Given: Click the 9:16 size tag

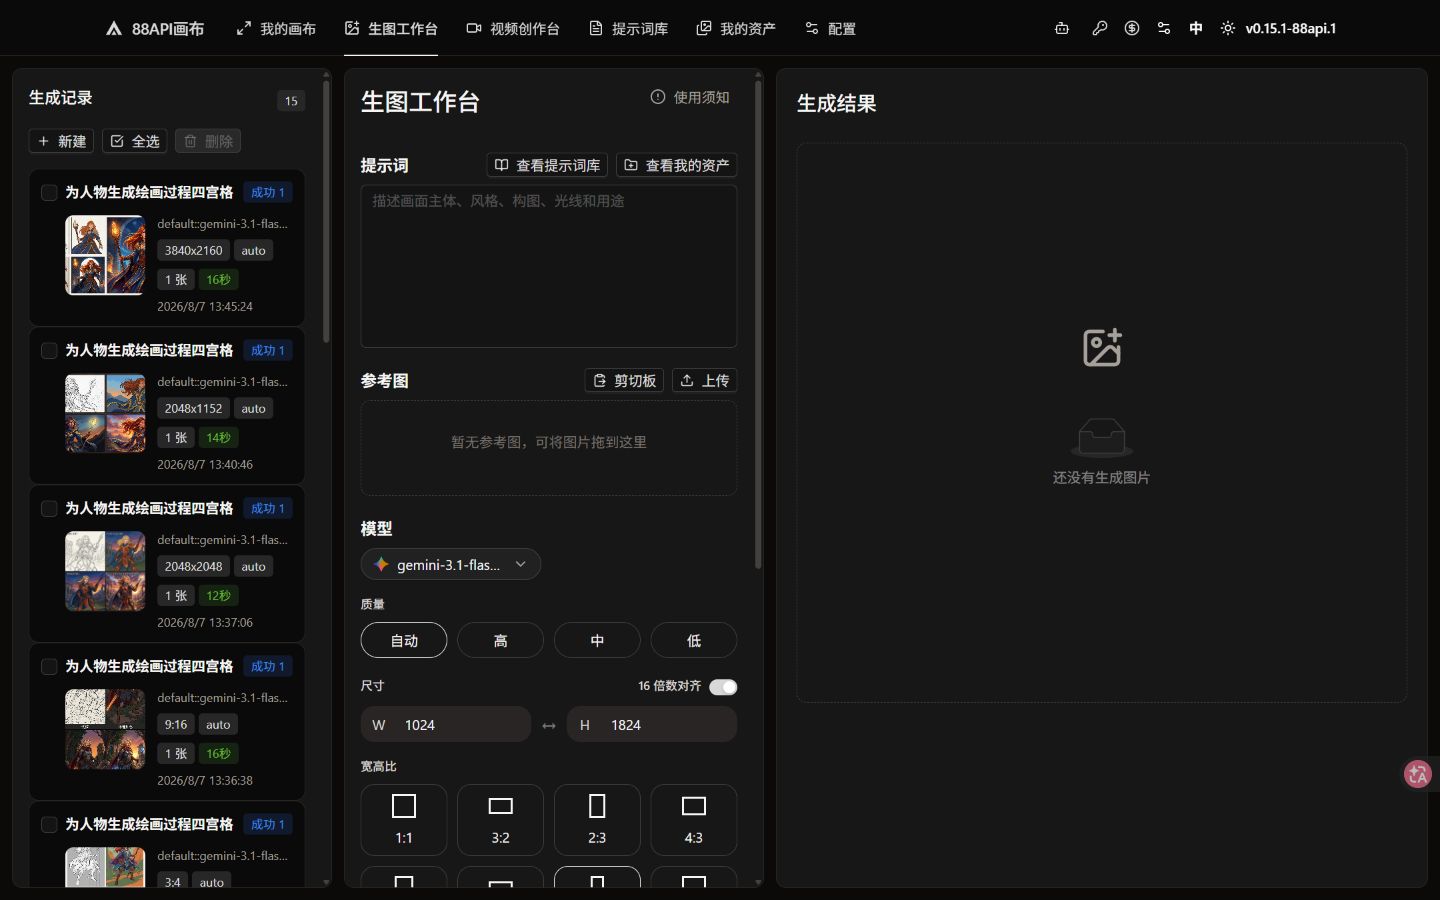Looking at the screenshot, I should tap(176, 724).
